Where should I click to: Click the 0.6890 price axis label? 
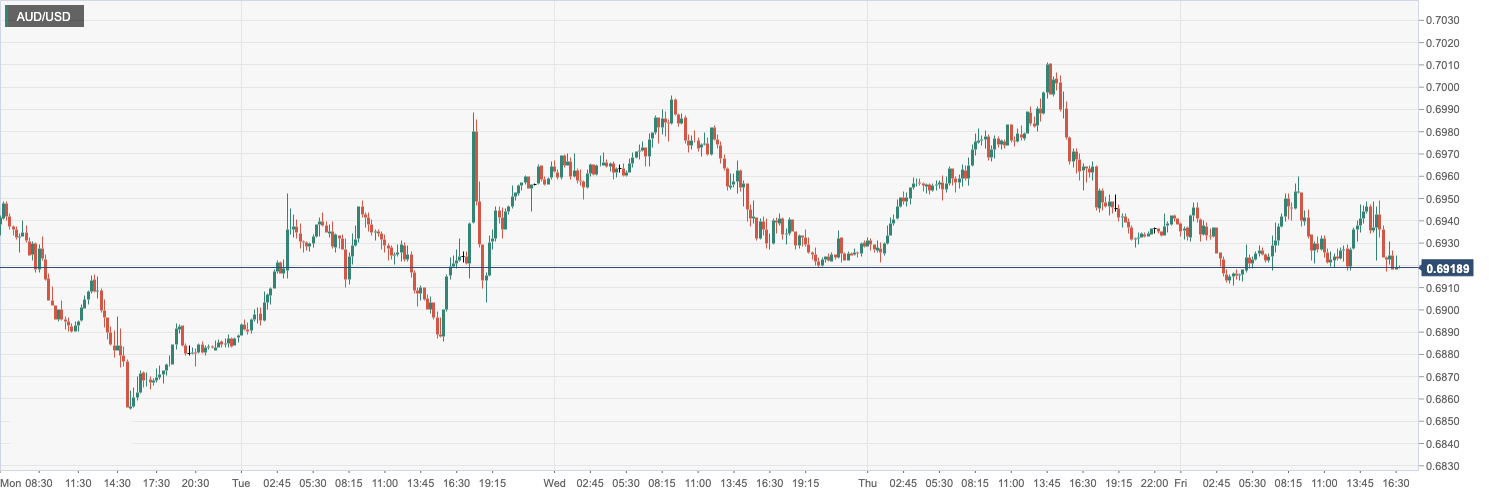1443,332
